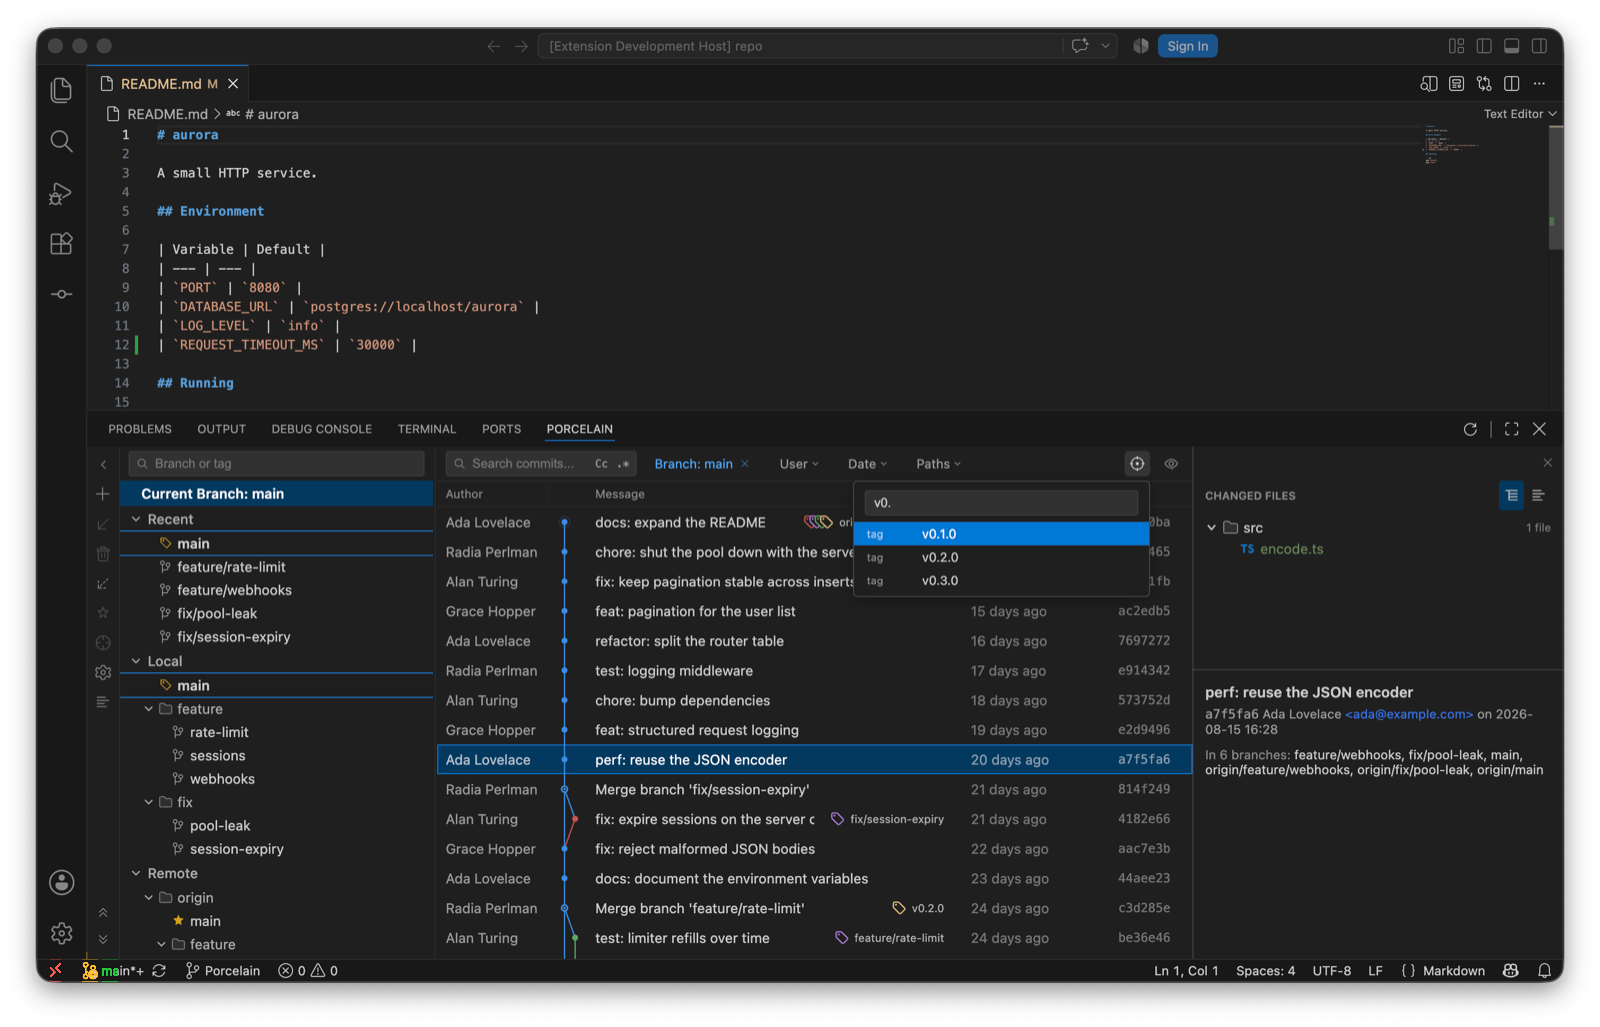This screenshot has width=1600, height=1027.
Task: Click the open changes compare icon in editor toolbar
Action: point(1484,84)
